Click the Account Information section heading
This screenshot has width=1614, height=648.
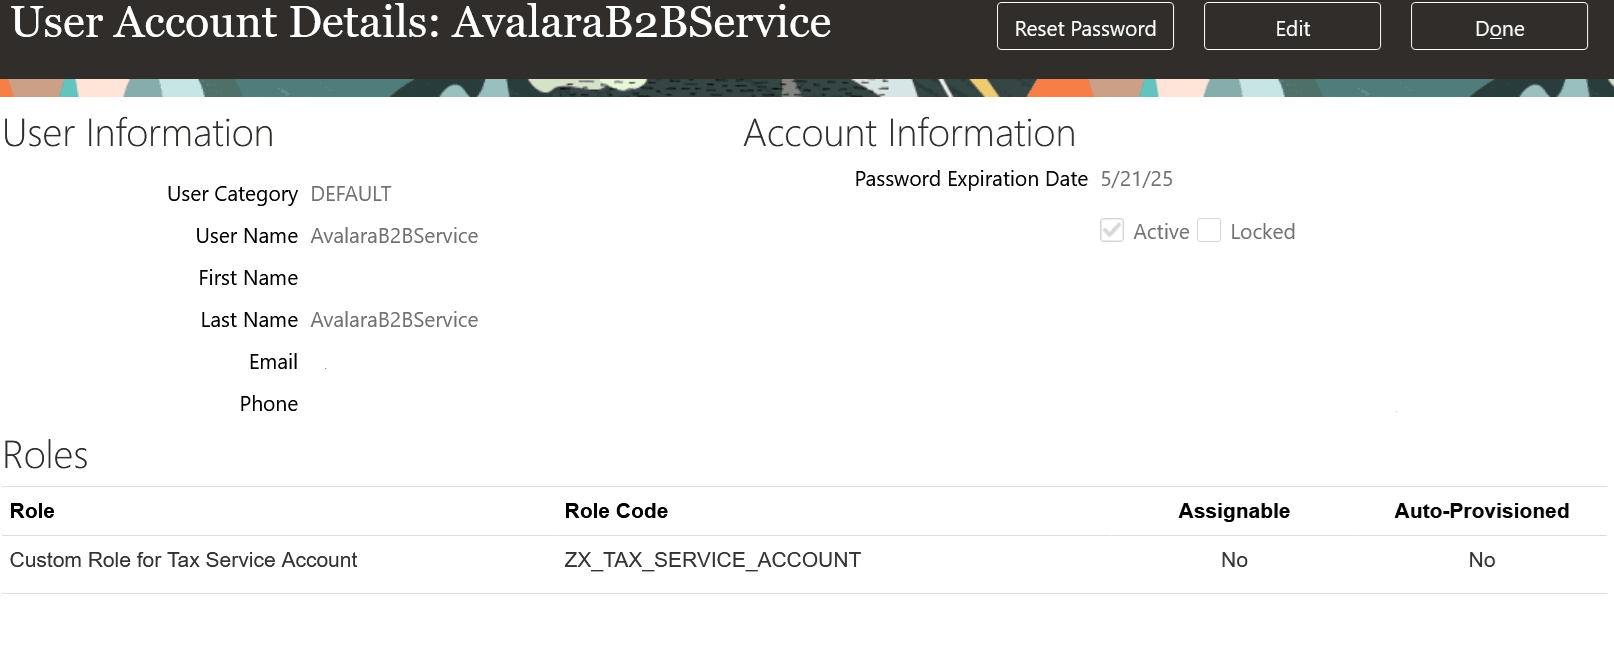909,134
